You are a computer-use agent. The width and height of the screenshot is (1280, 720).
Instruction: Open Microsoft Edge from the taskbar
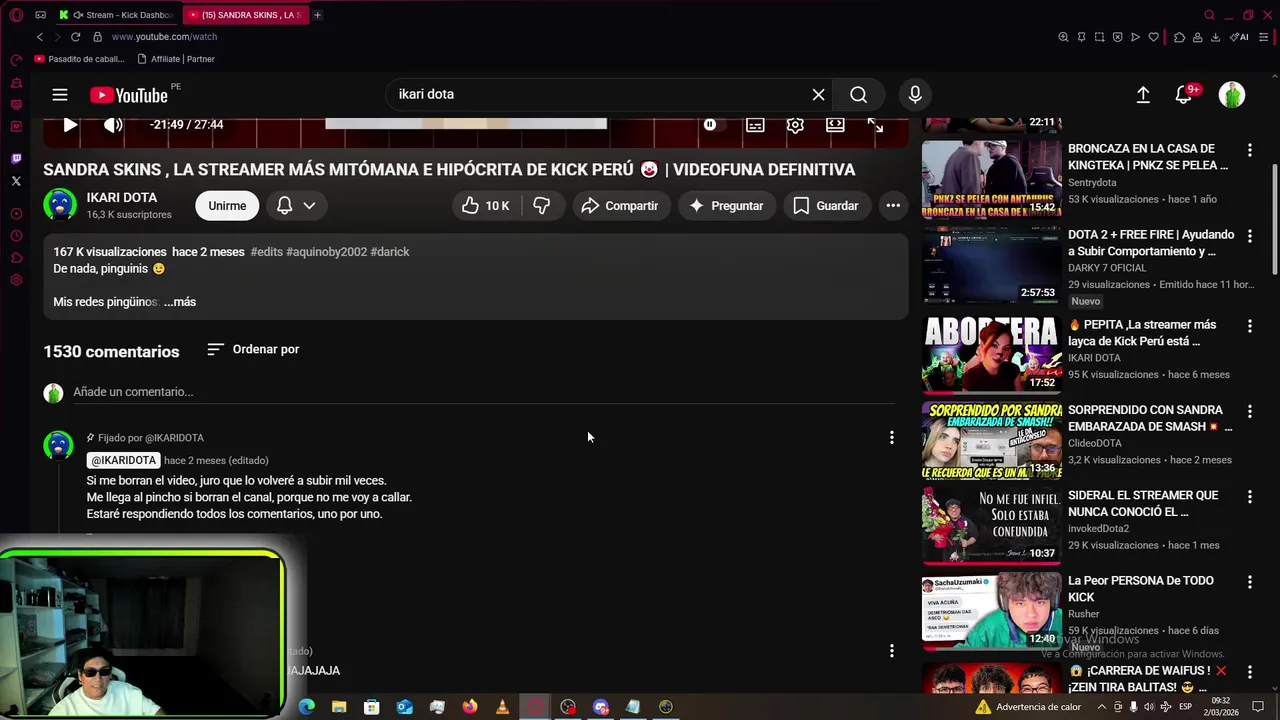[x=307, y=707]
